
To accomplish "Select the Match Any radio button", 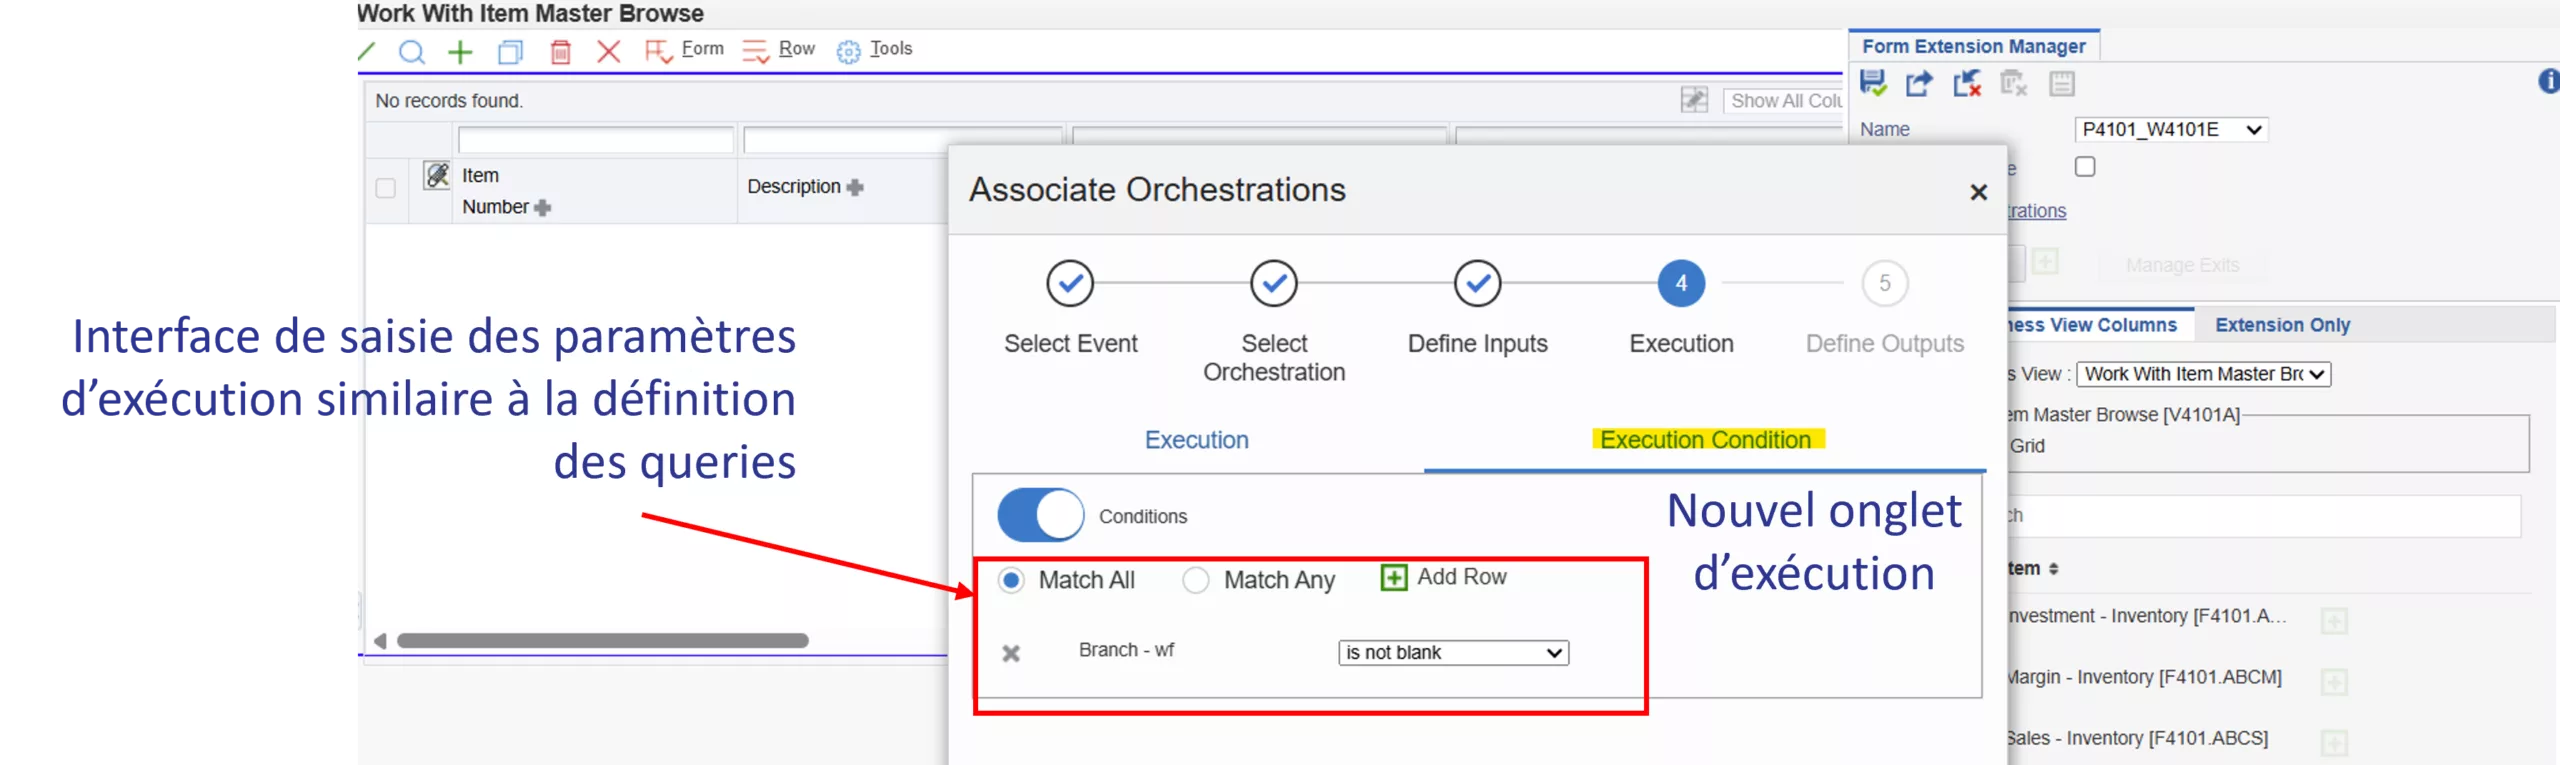I will (x=1196, y=580).
